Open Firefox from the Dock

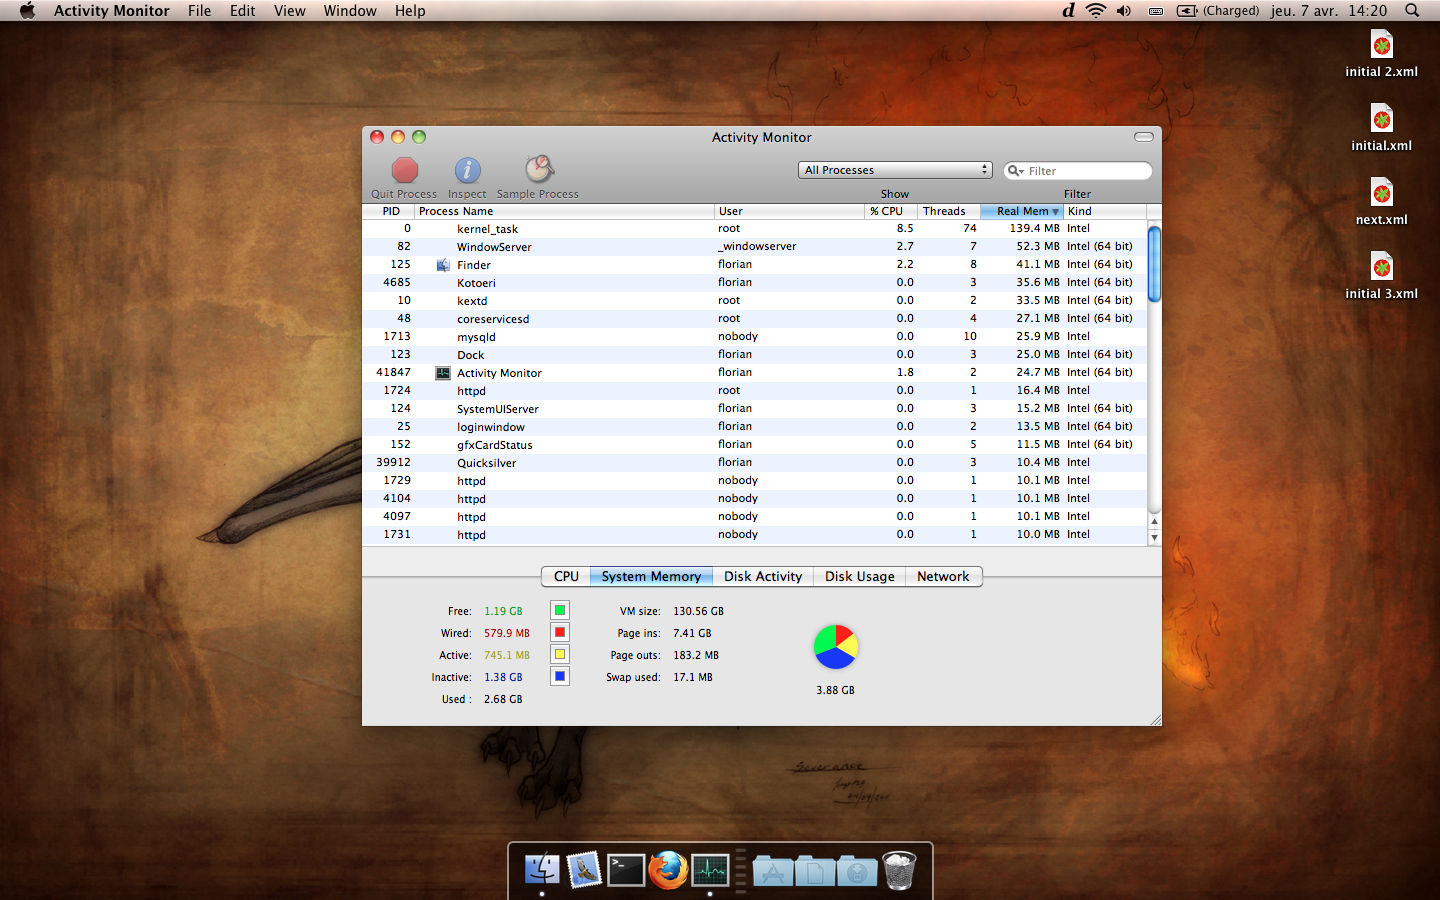(668, 870)
